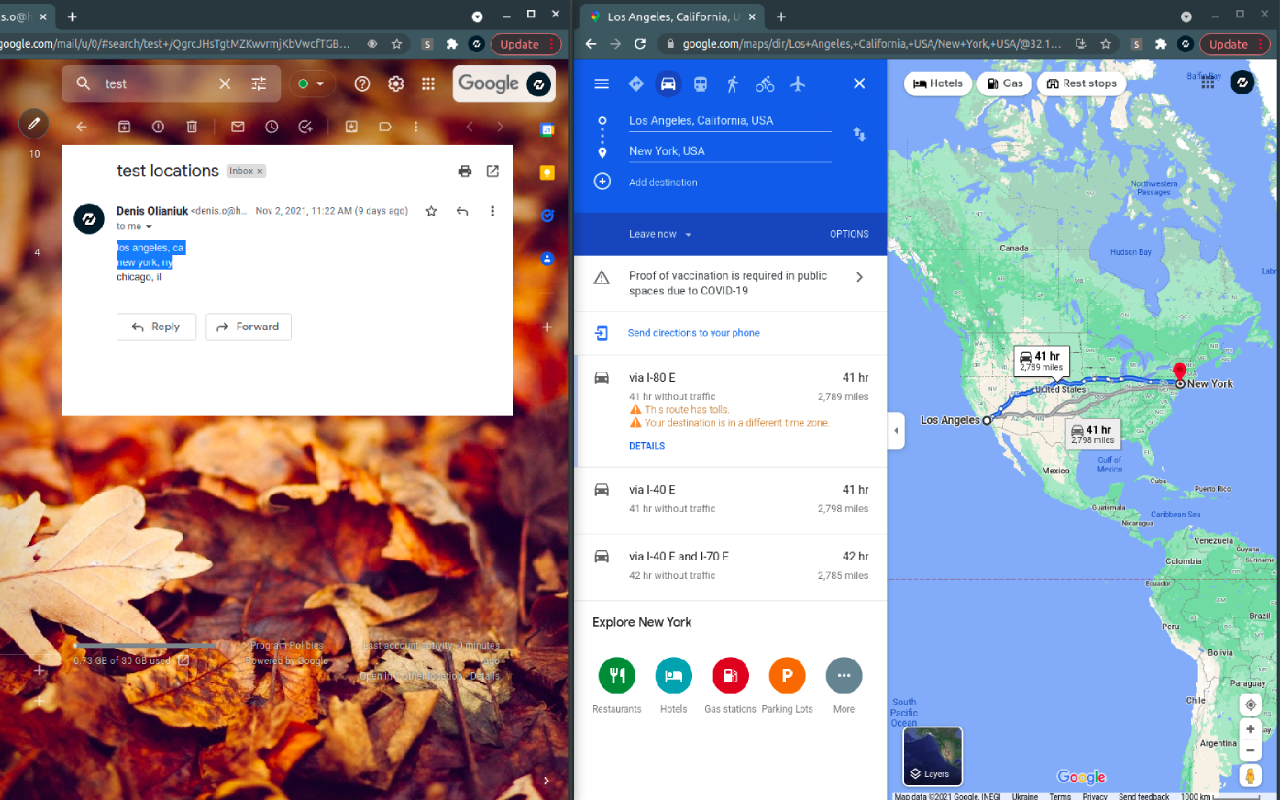Click the Hotels chip on the map
This screenshot has height=800, width=1280.
click(x=938, y=84)
